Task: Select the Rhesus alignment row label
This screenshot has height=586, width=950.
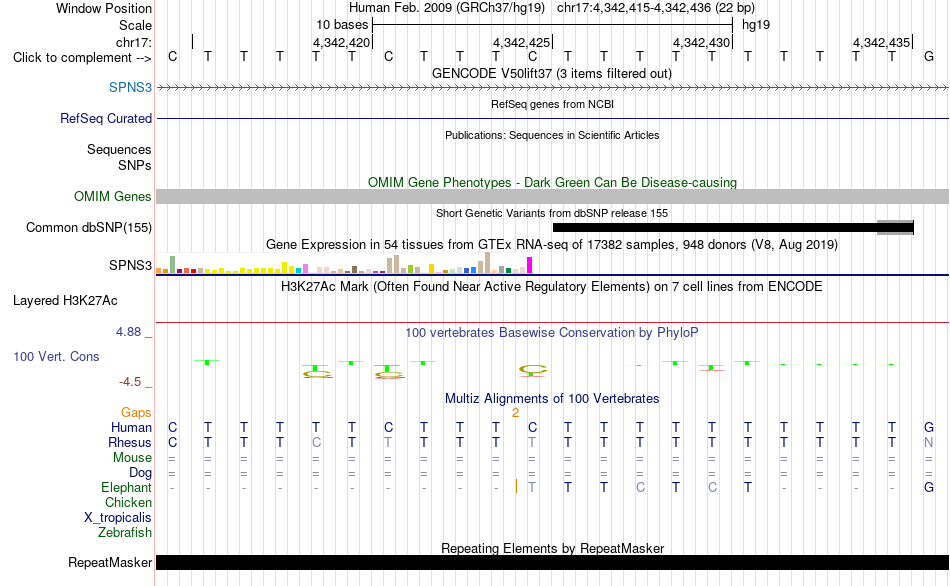Action: (130, 442)
